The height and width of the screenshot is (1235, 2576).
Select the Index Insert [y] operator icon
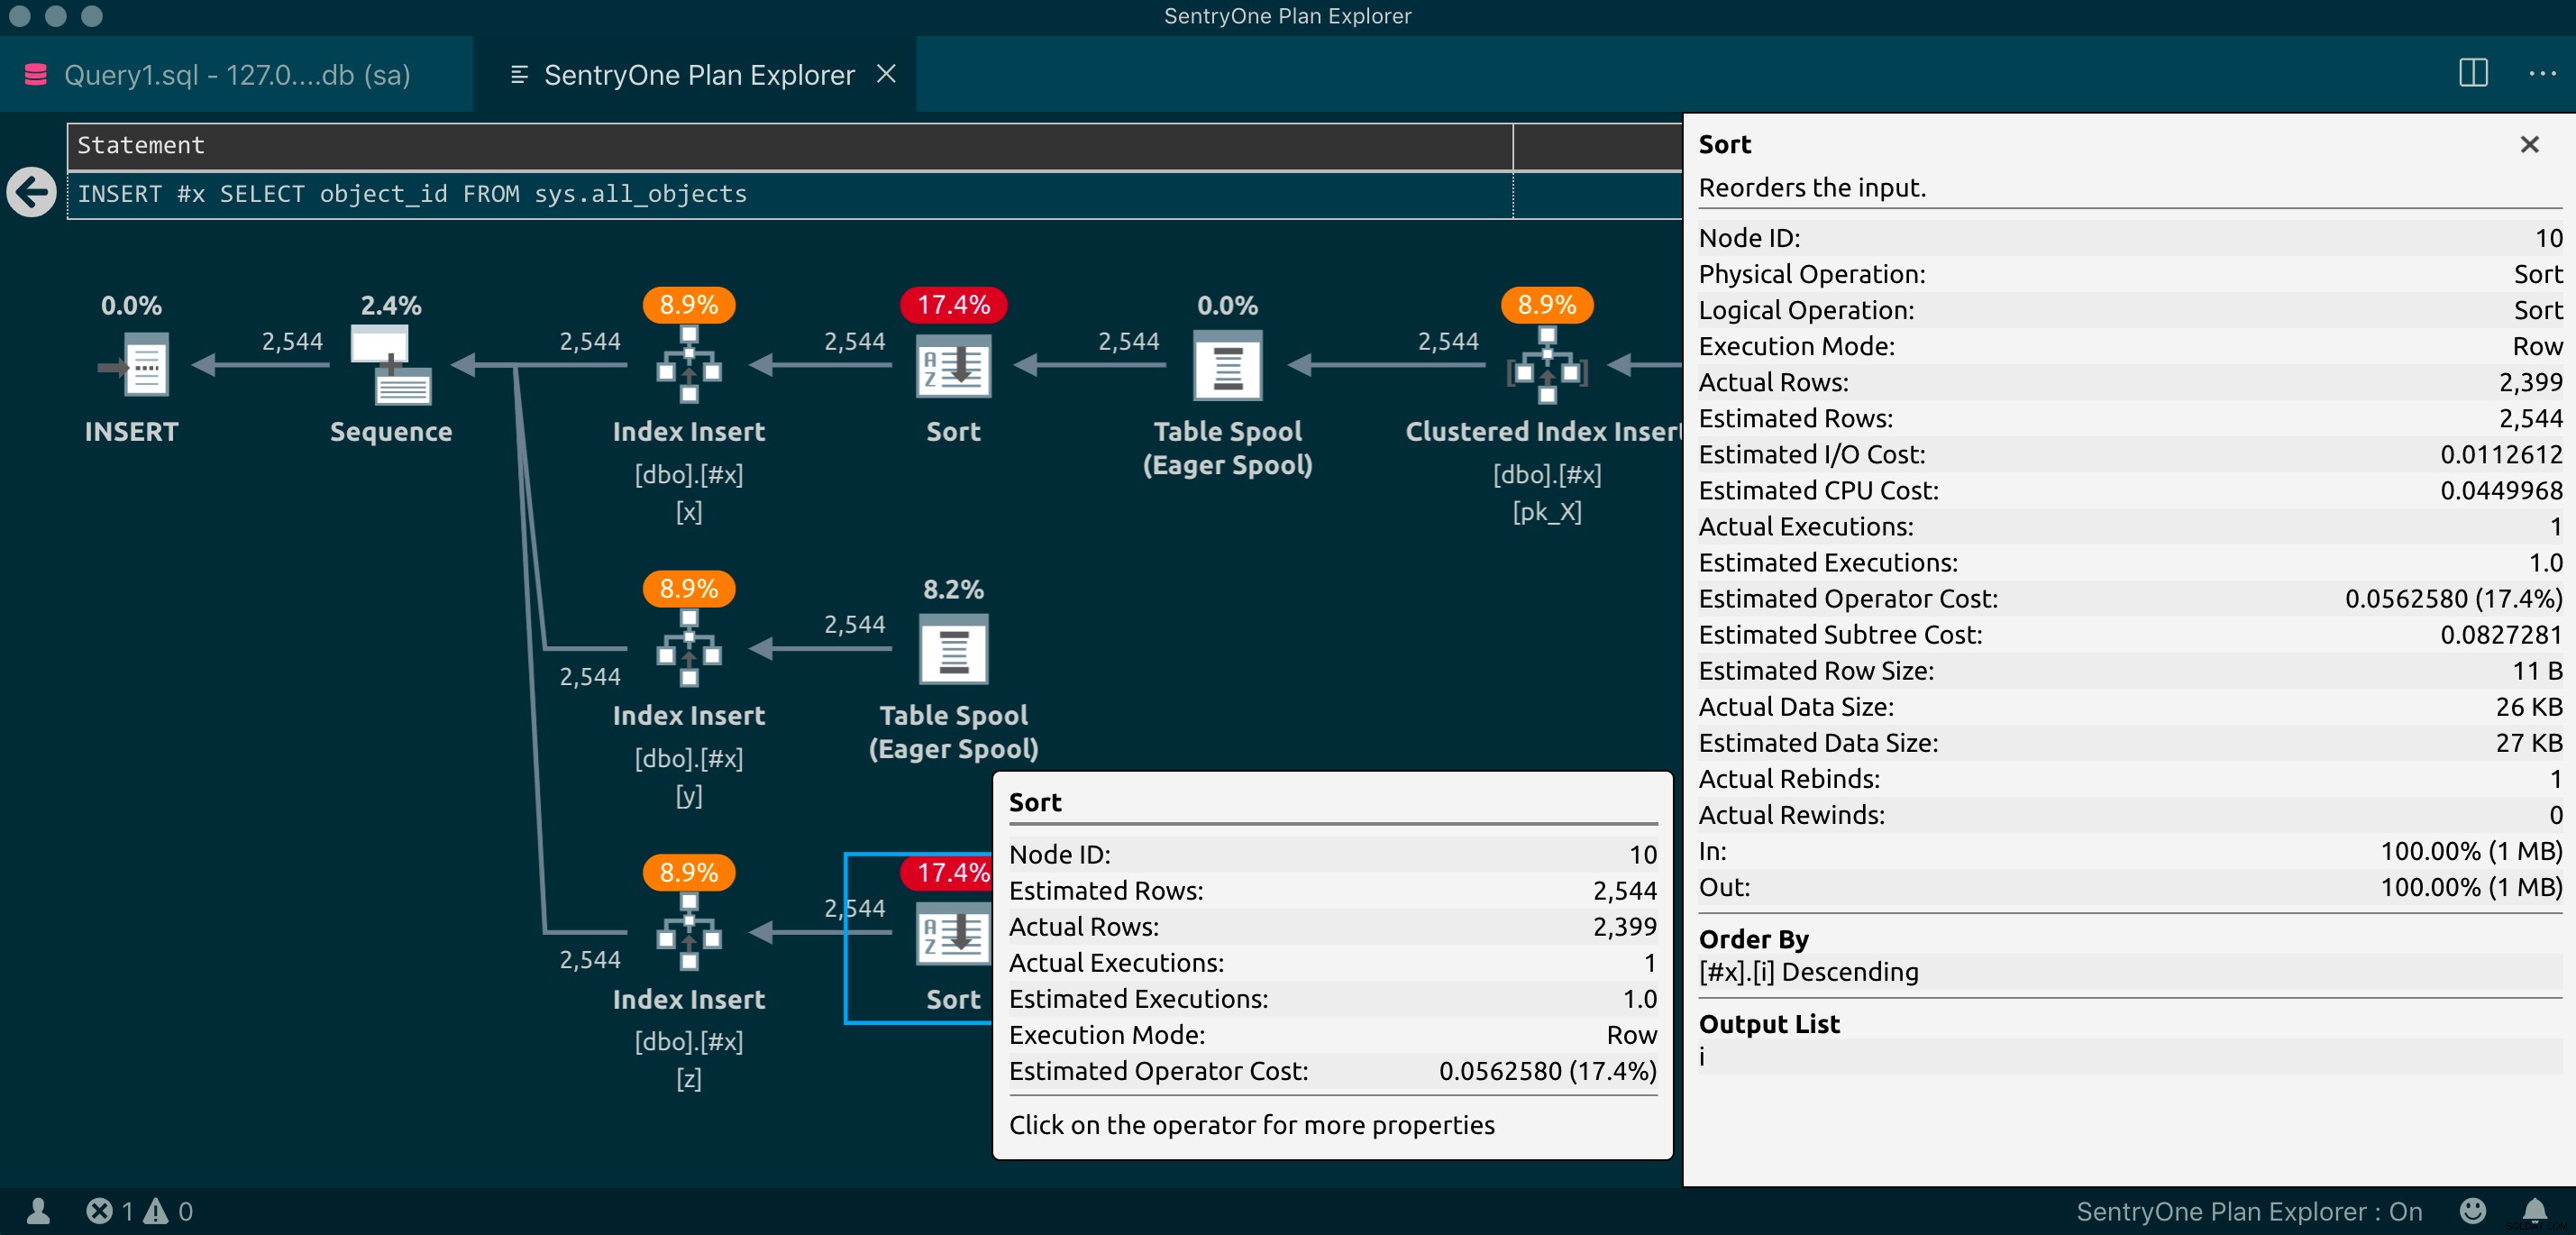pos(689,649)
